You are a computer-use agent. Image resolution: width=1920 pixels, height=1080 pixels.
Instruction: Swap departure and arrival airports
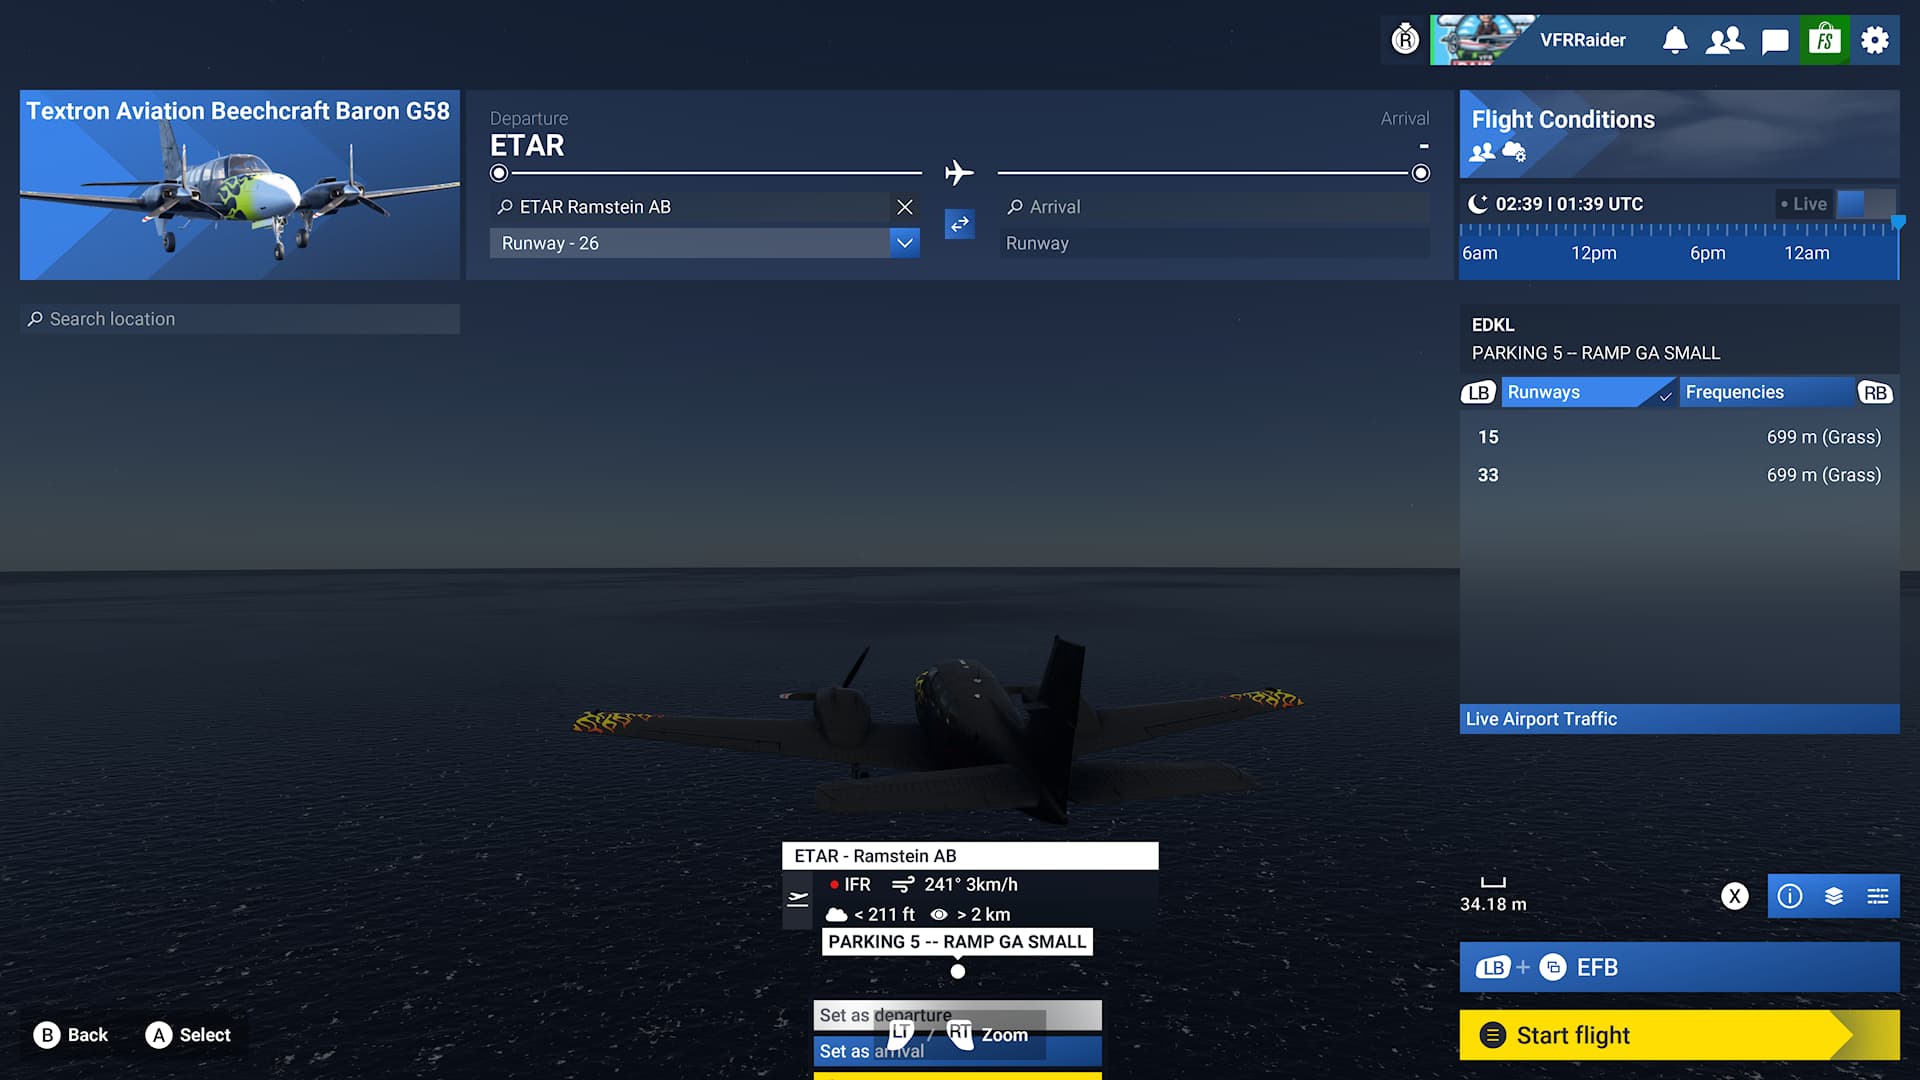[x=959, y=224]
